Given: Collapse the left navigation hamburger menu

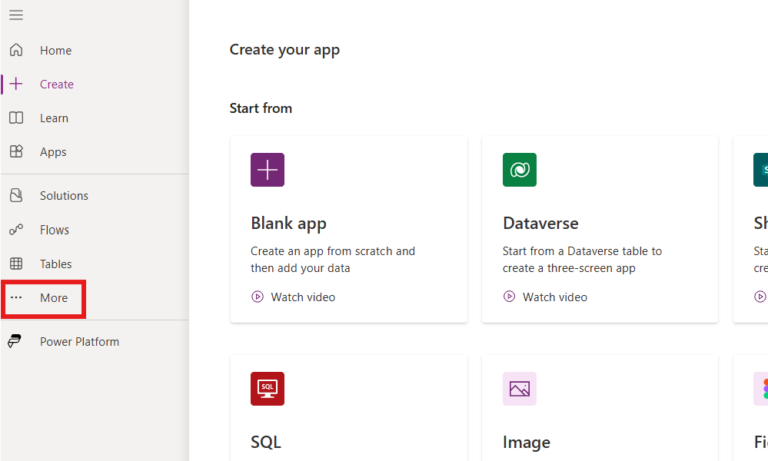Looking at the screenshot, I should click(16, 15).
